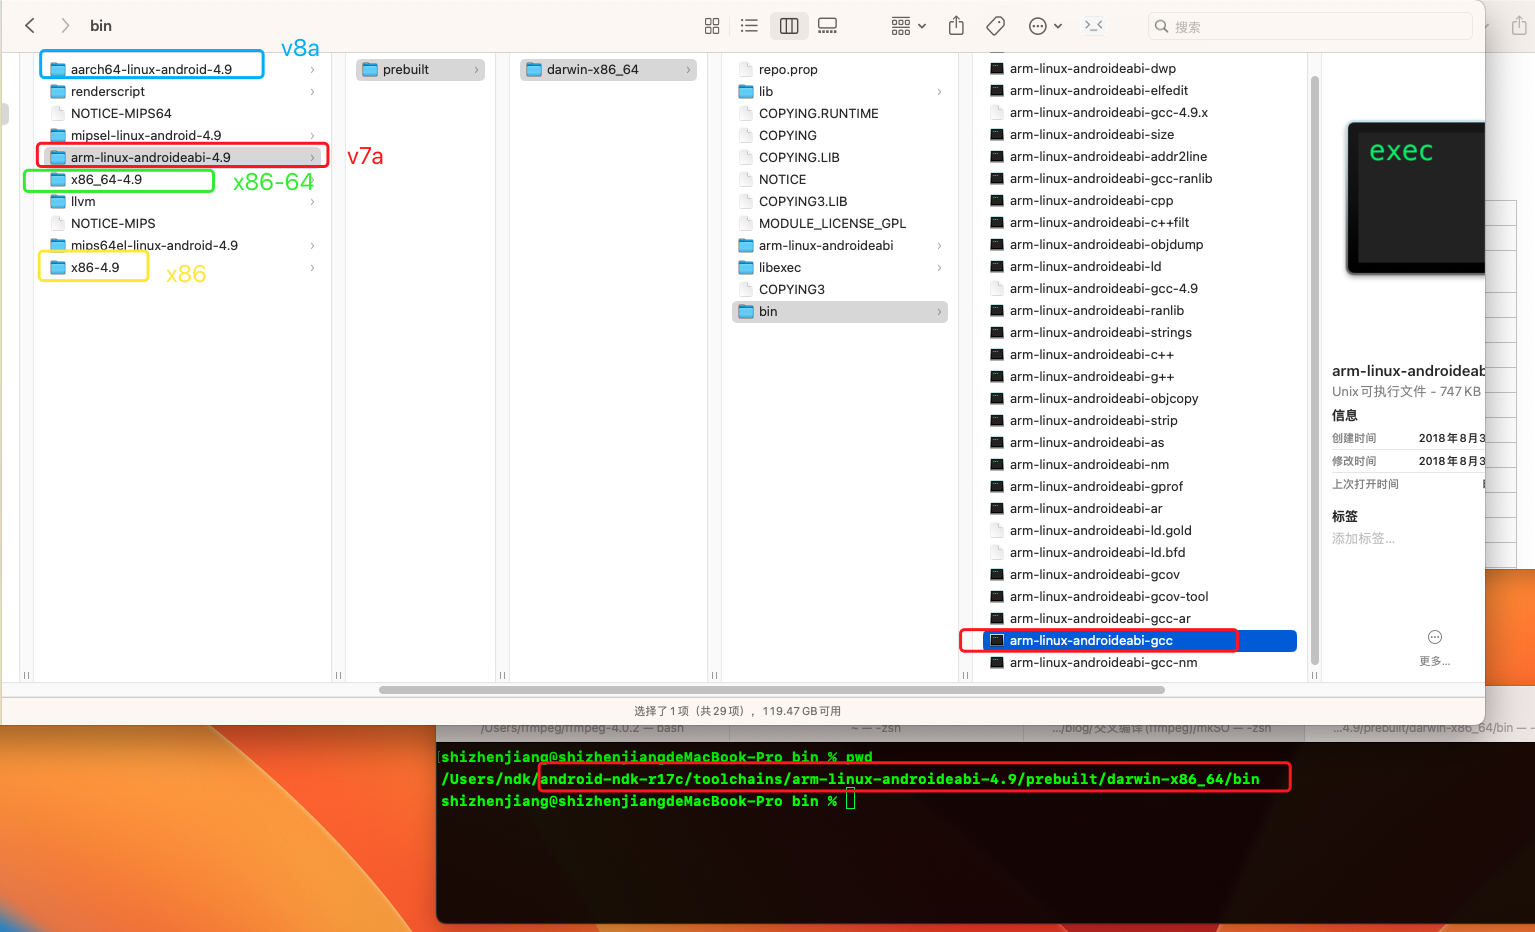Go forward with the Finder forward arrow

point(65,26)
